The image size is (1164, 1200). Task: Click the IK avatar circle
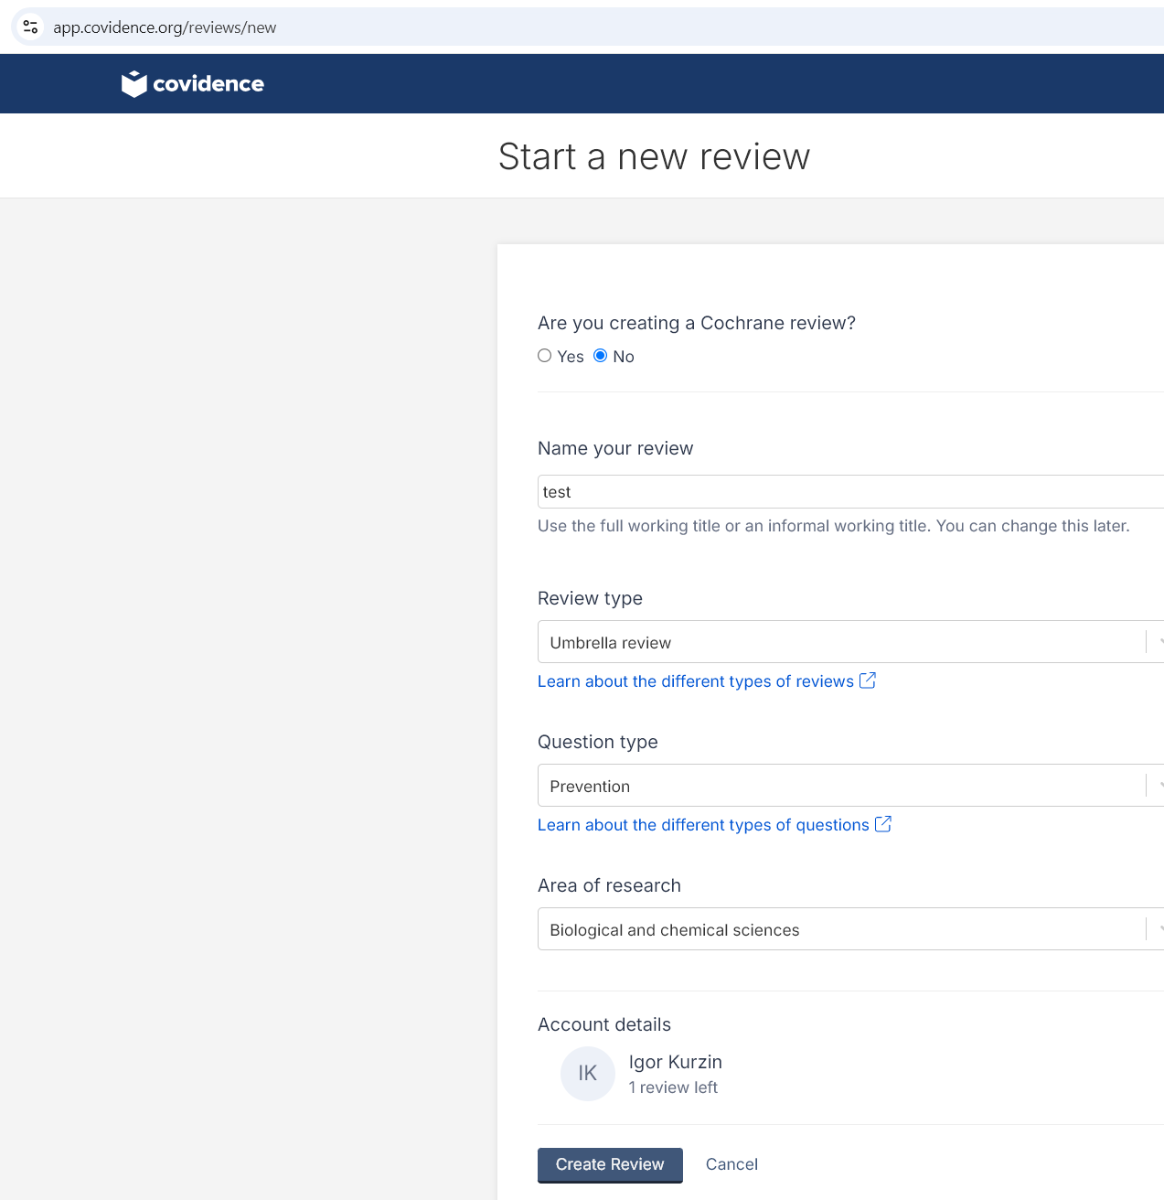587,1074
